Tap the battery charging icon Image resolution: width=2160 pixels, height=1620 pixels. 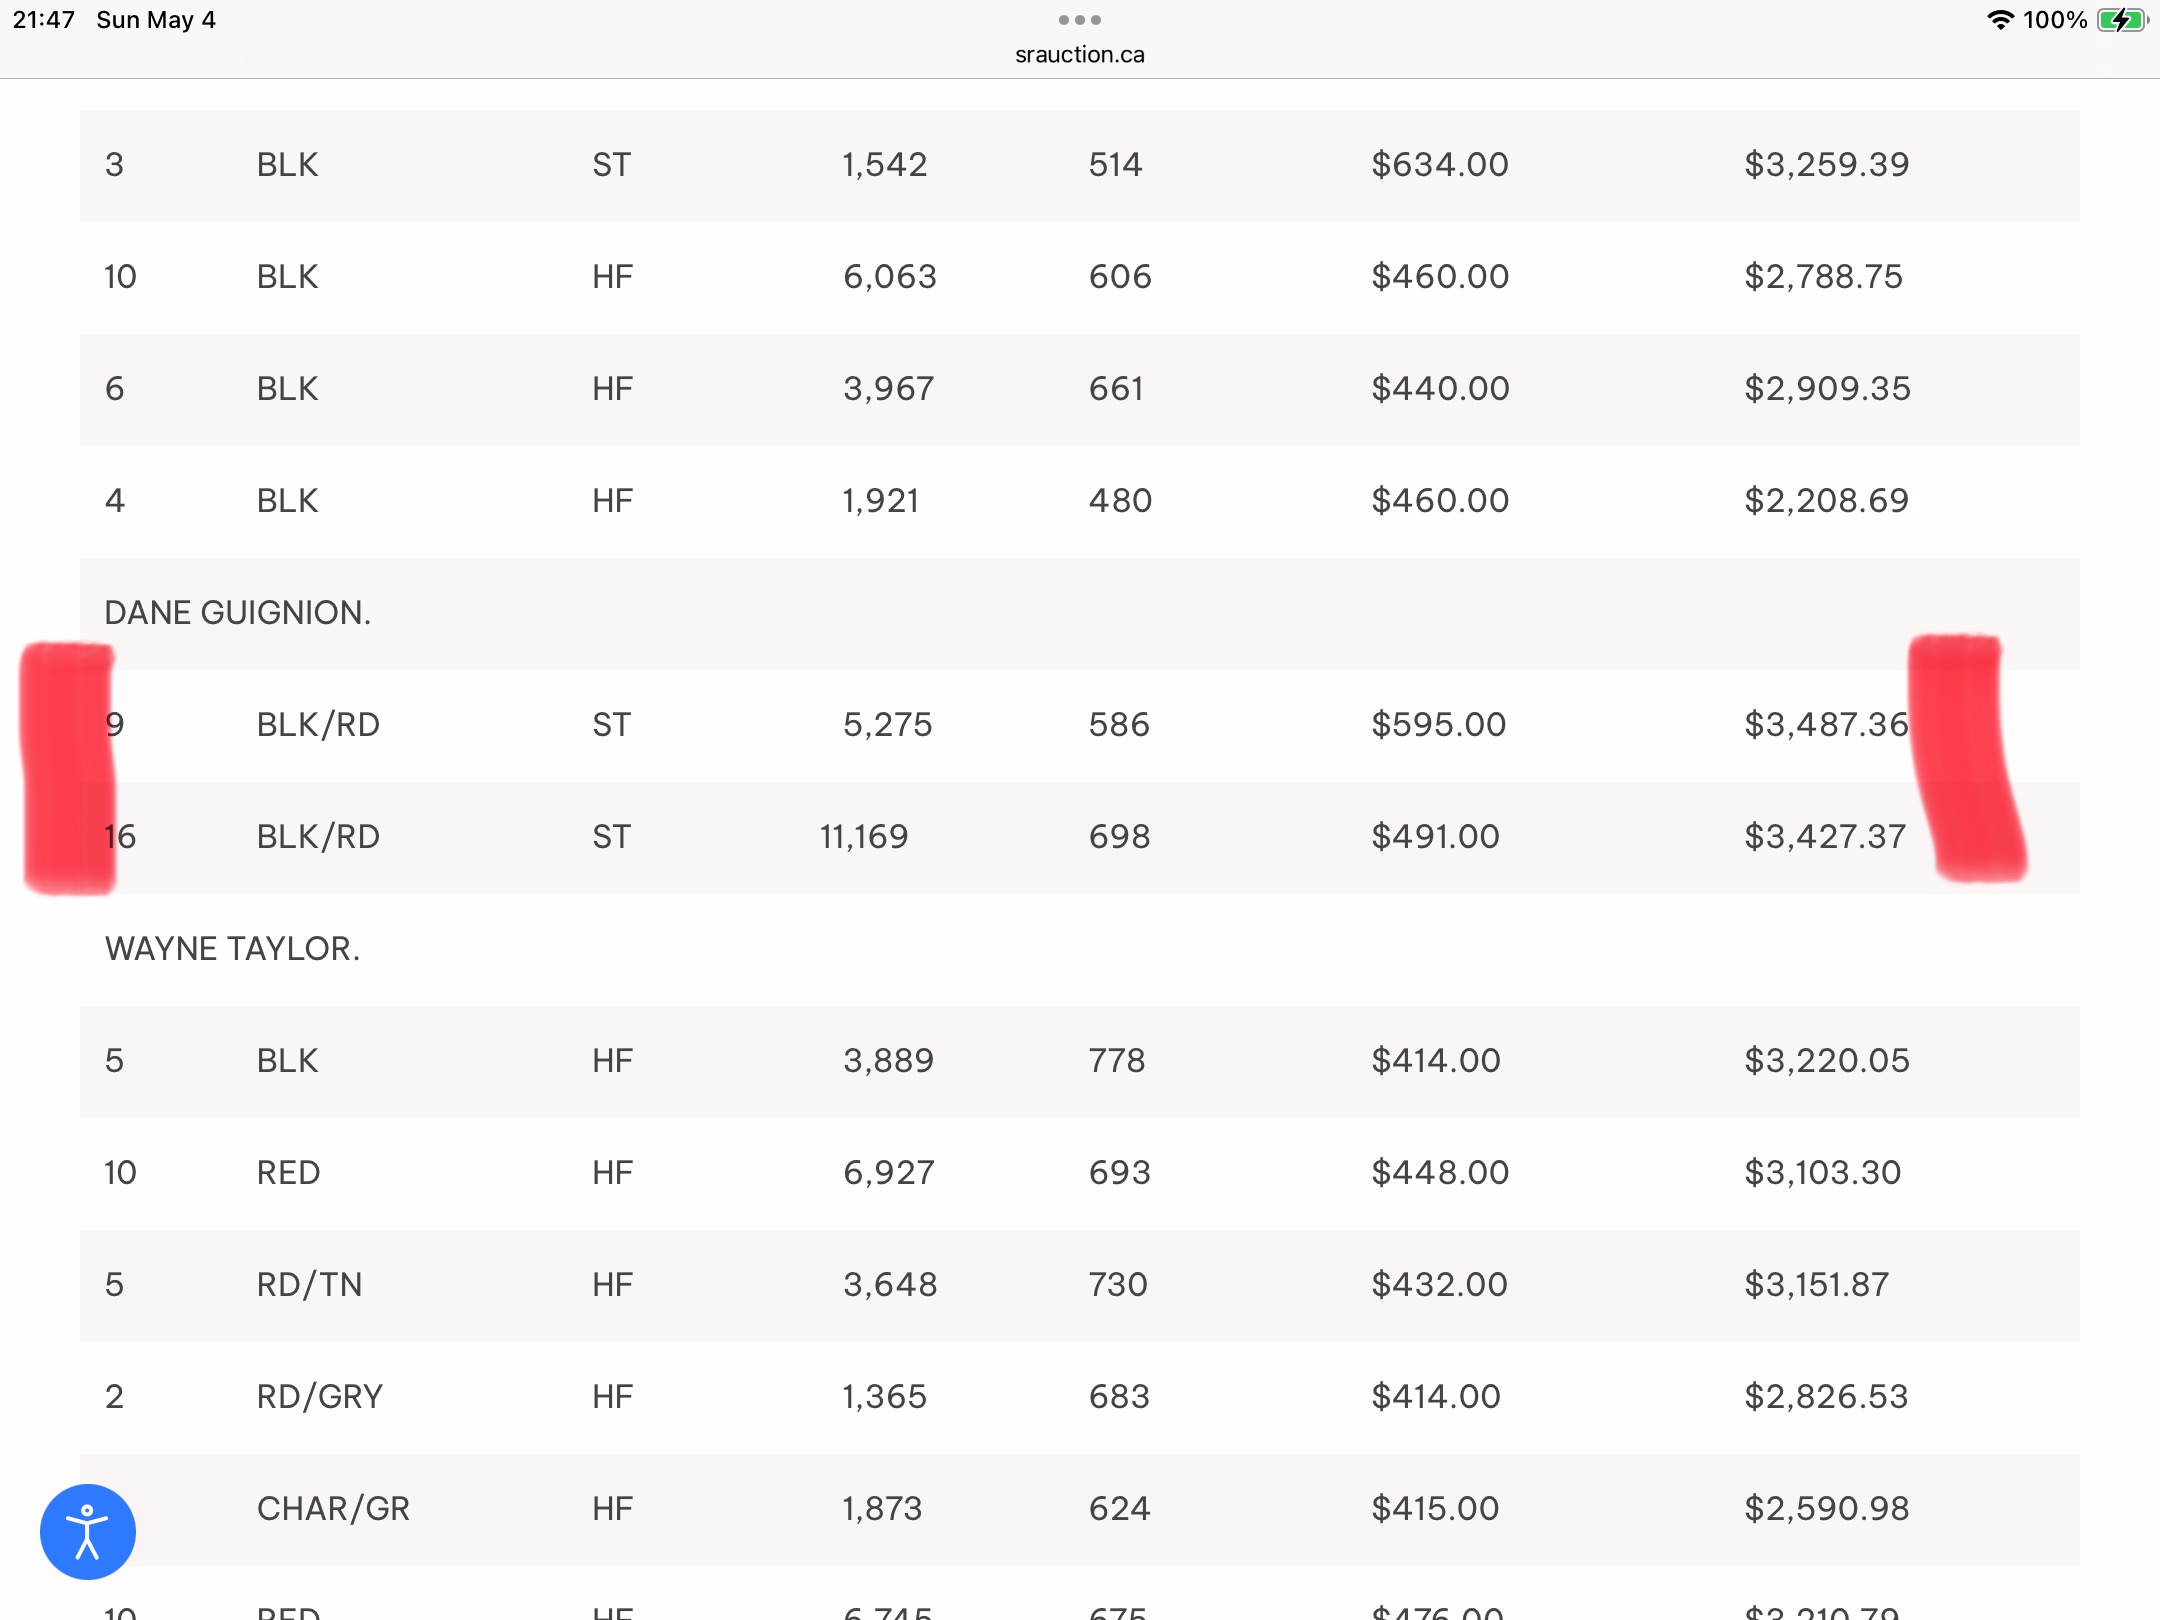tap(2122, 20)
